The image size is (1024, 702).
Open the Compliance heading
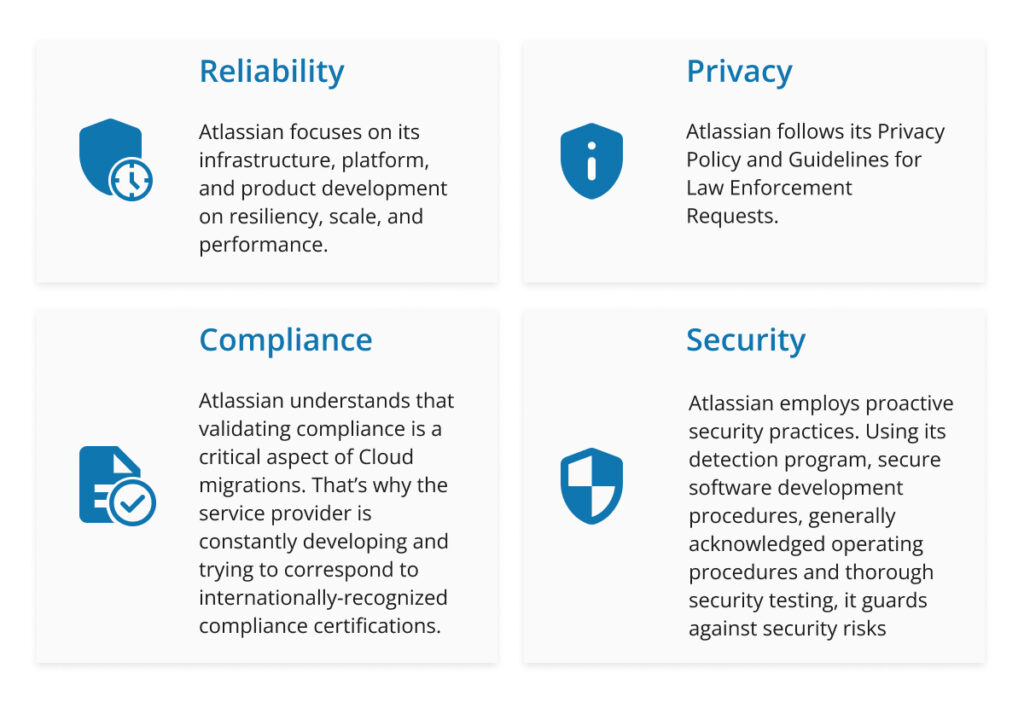pyautogui.click(x=285, y=340)
